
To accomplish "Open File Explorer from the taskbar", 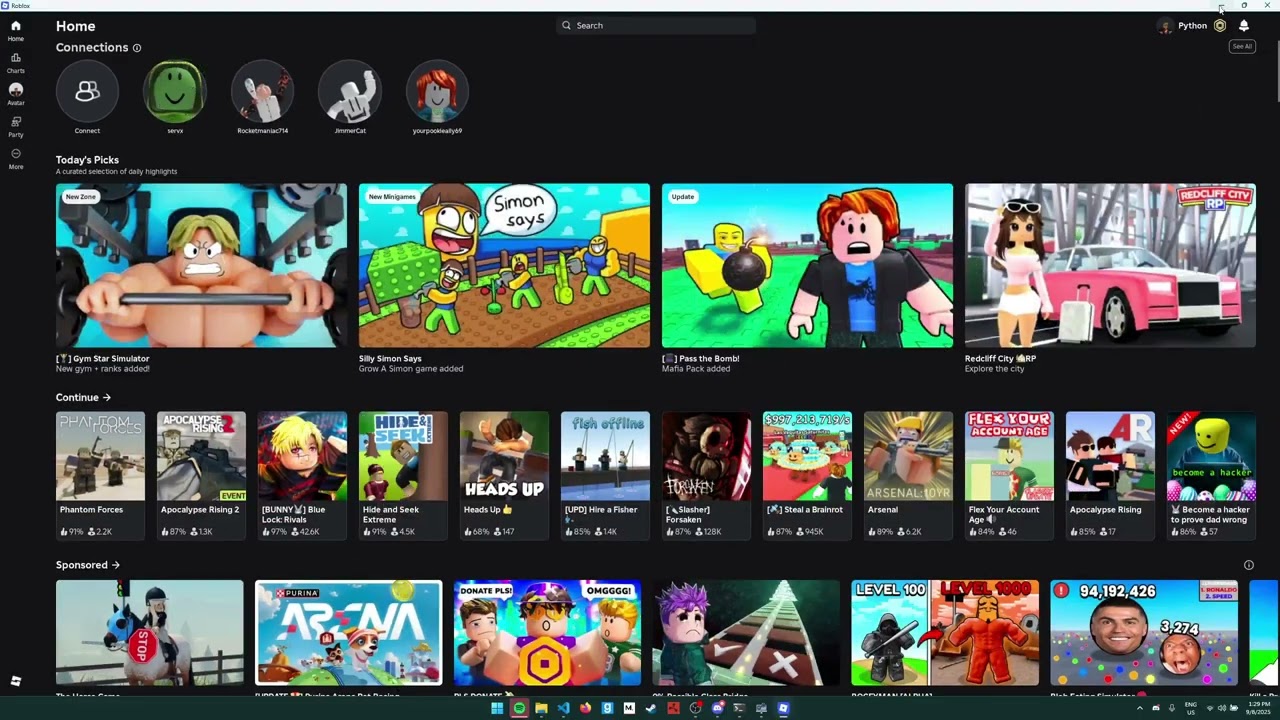I will [541, 709].
